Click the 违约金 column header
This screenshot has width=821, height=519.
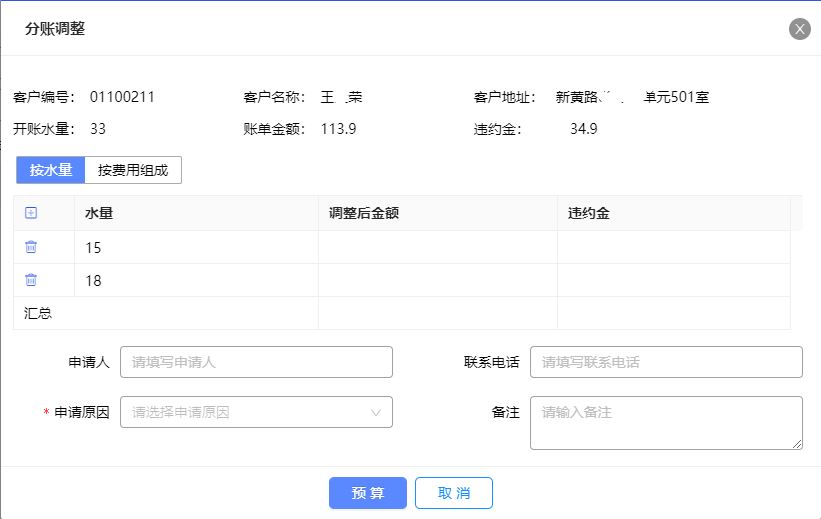pyautogui.click(x=674, y=213)
